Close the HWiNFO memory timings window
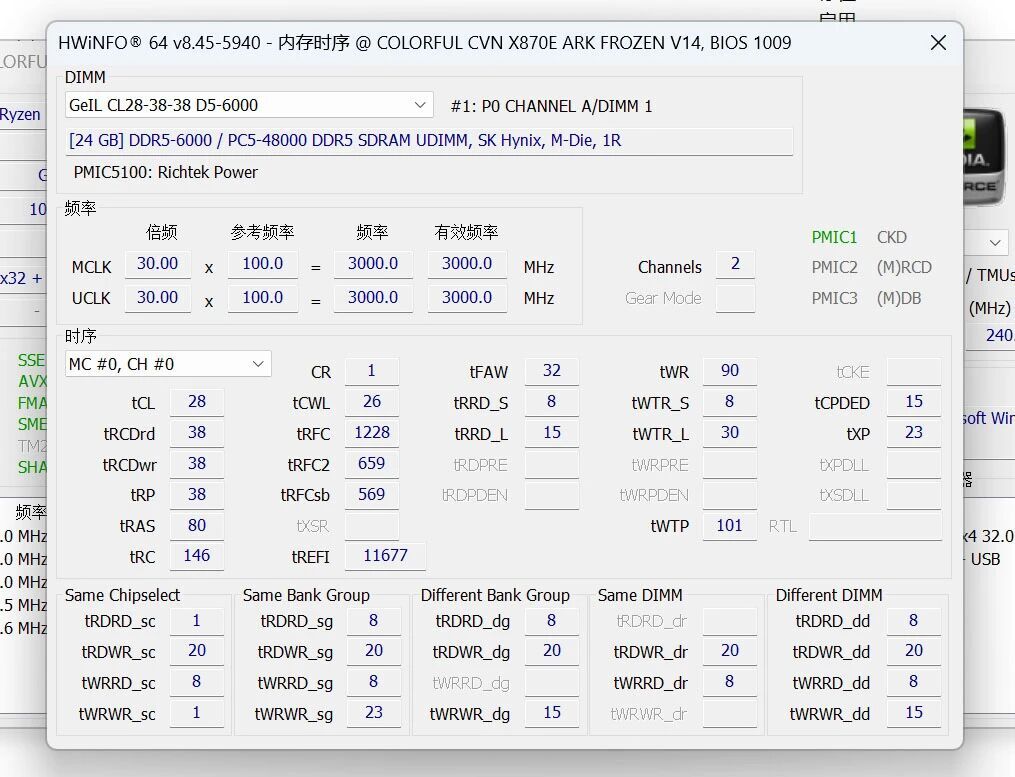1015x777 pixels. click(x=938, y=43)
